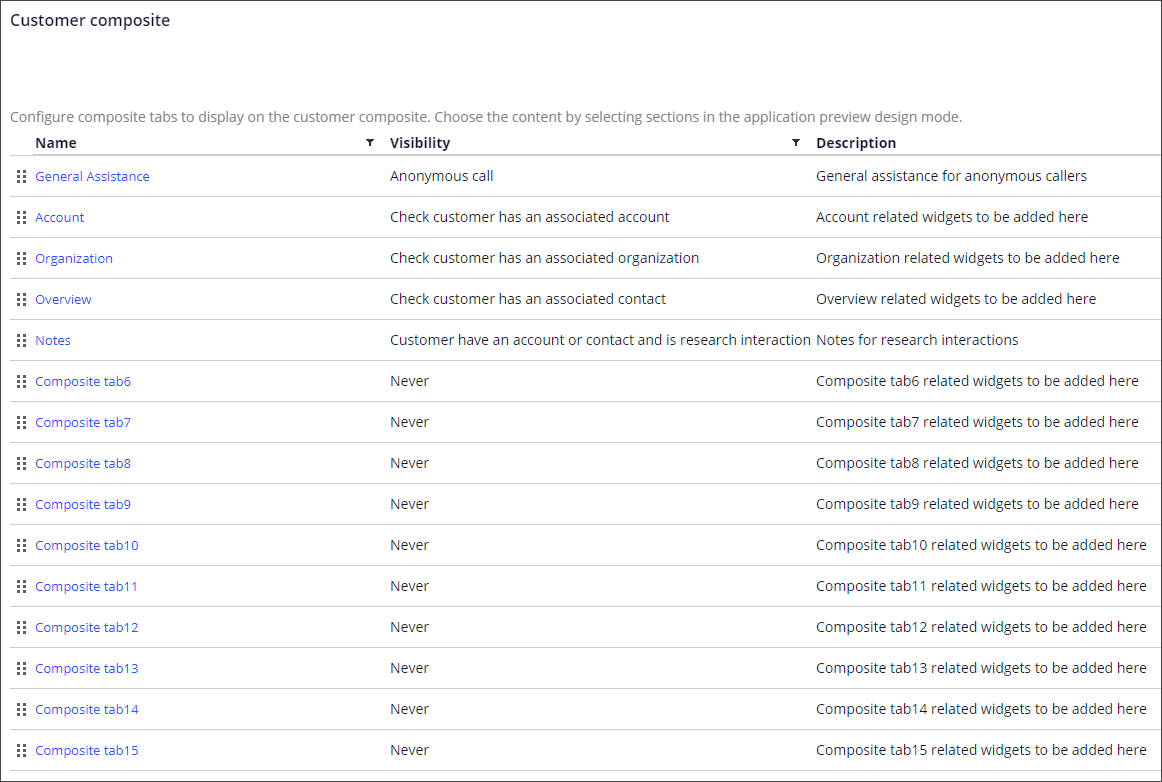This screenshot has height=782, width=1162.
Task: Open the Notes tab link
Action: point(53,341)
